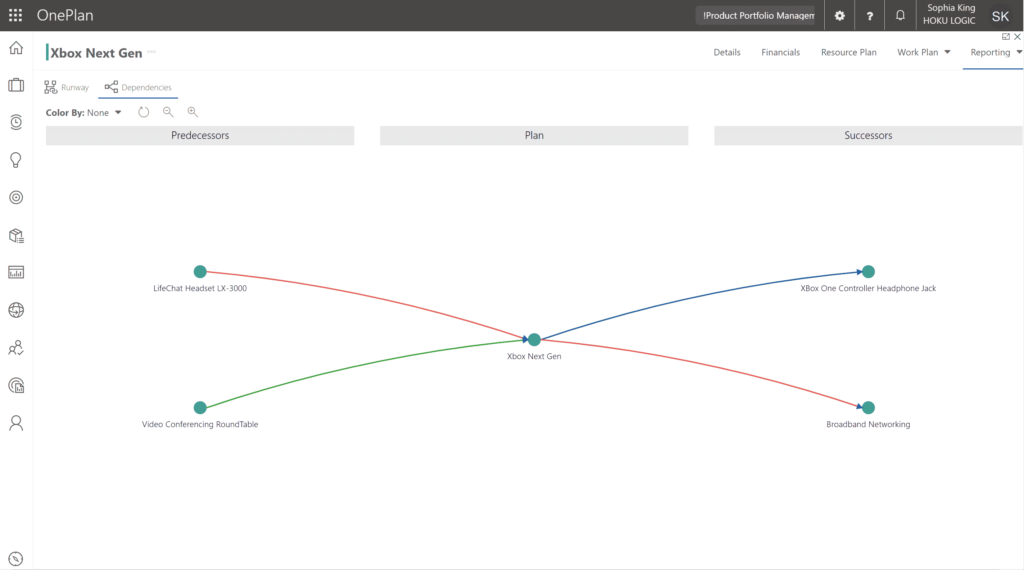The image size is (1024, 570).
Task: Reset the dependency view with refresh icon
Action: coord(144,112)
